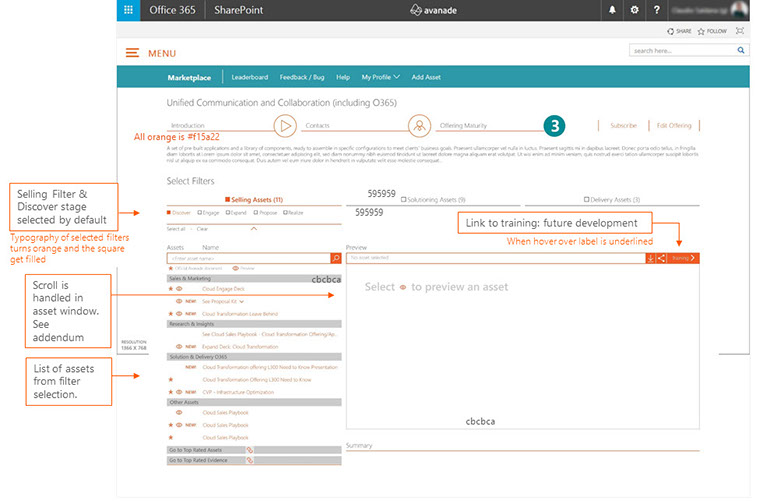
Task: Click the Training button in Preview bar
Action: [x=683, y=258]
